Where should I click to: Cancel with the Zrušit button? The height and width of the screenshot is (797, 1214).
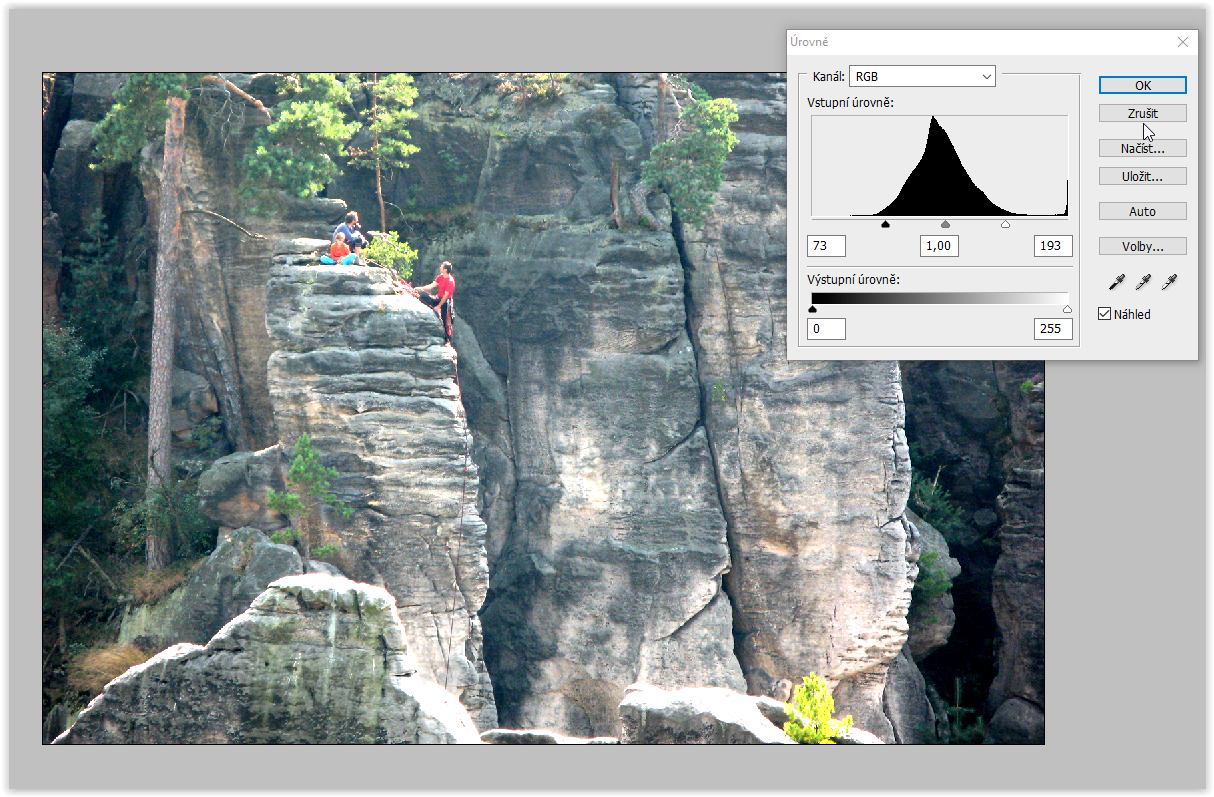[x=1142, y=113]
